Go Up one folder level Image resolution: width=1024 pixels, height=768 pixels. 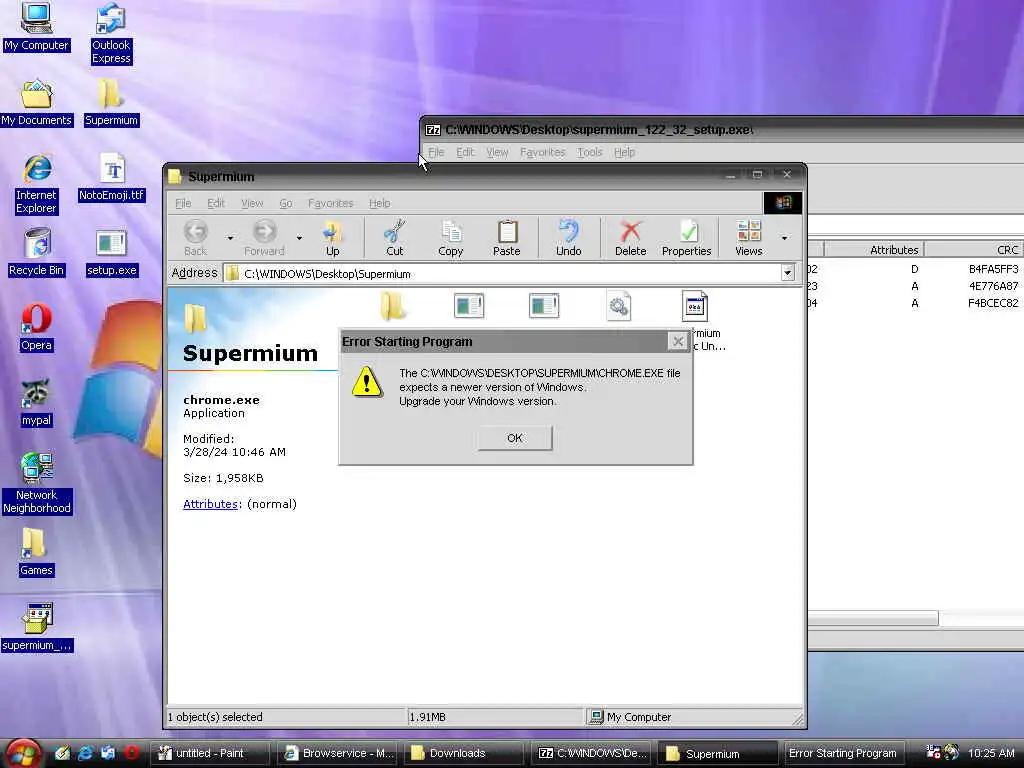click(332, 238)
